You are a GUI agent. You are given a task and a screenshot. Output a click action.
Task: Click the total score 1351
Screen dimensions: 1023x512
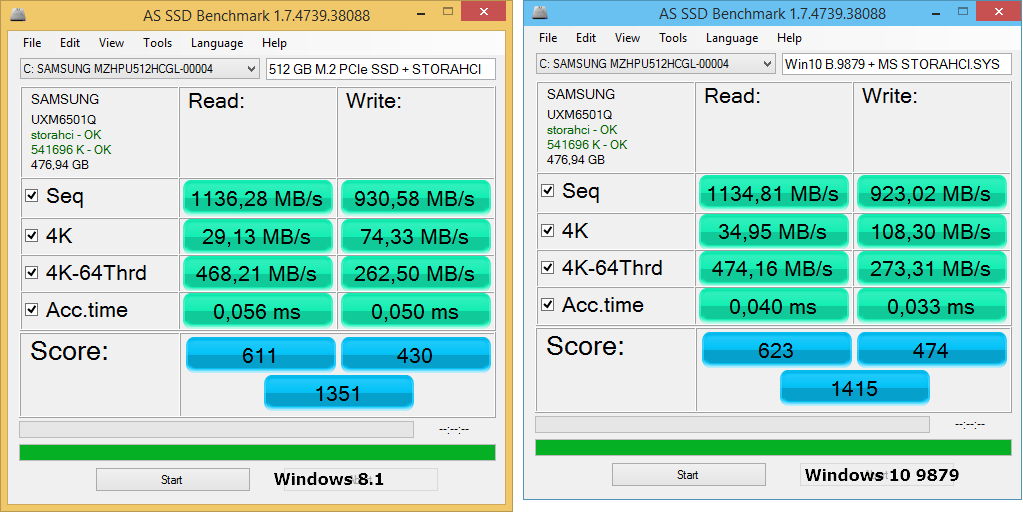pyautogui.click(x=339, y=393)
